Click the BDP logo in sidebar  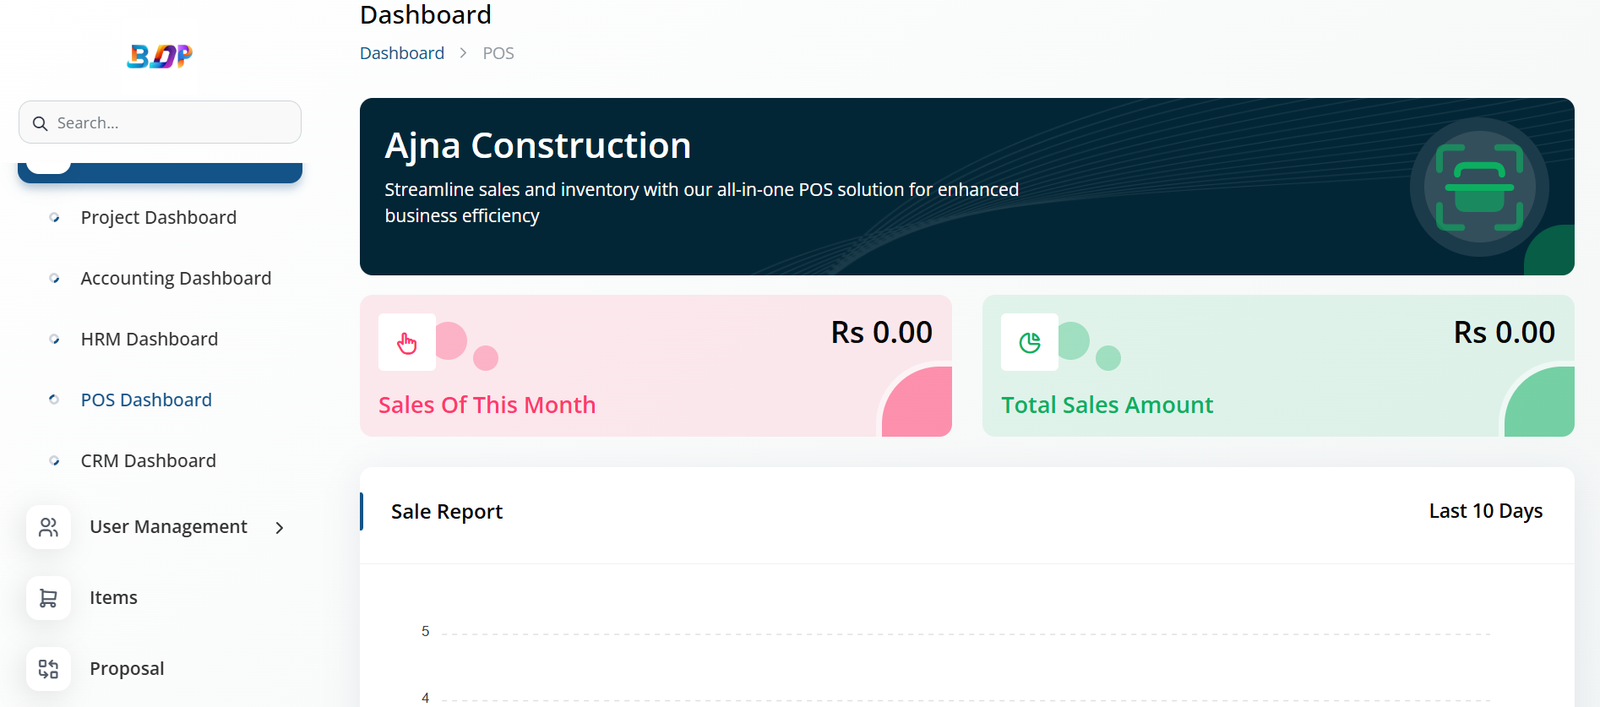point(160,56)
